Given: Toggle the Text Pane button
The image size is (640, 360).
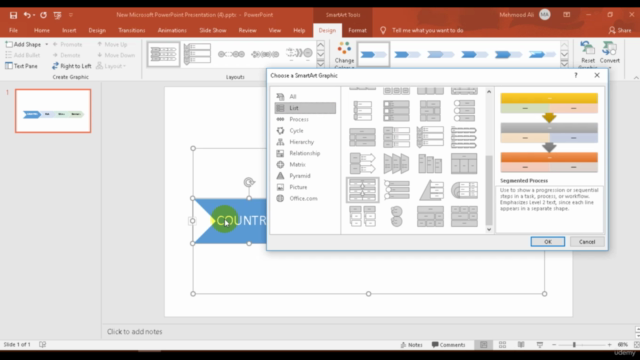Looking at the screenshot, I should point(21,66).
